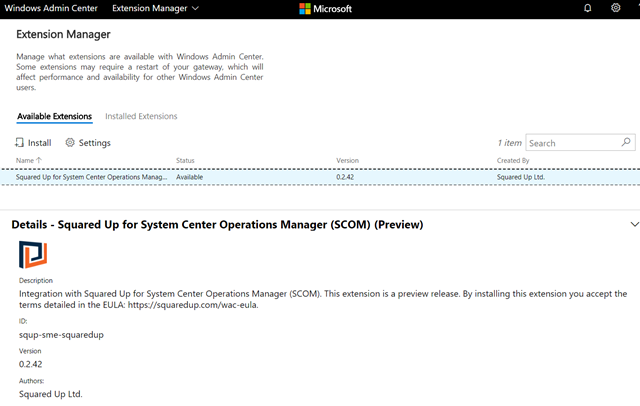Switch to Installed Extensions tab

[141, 116]
